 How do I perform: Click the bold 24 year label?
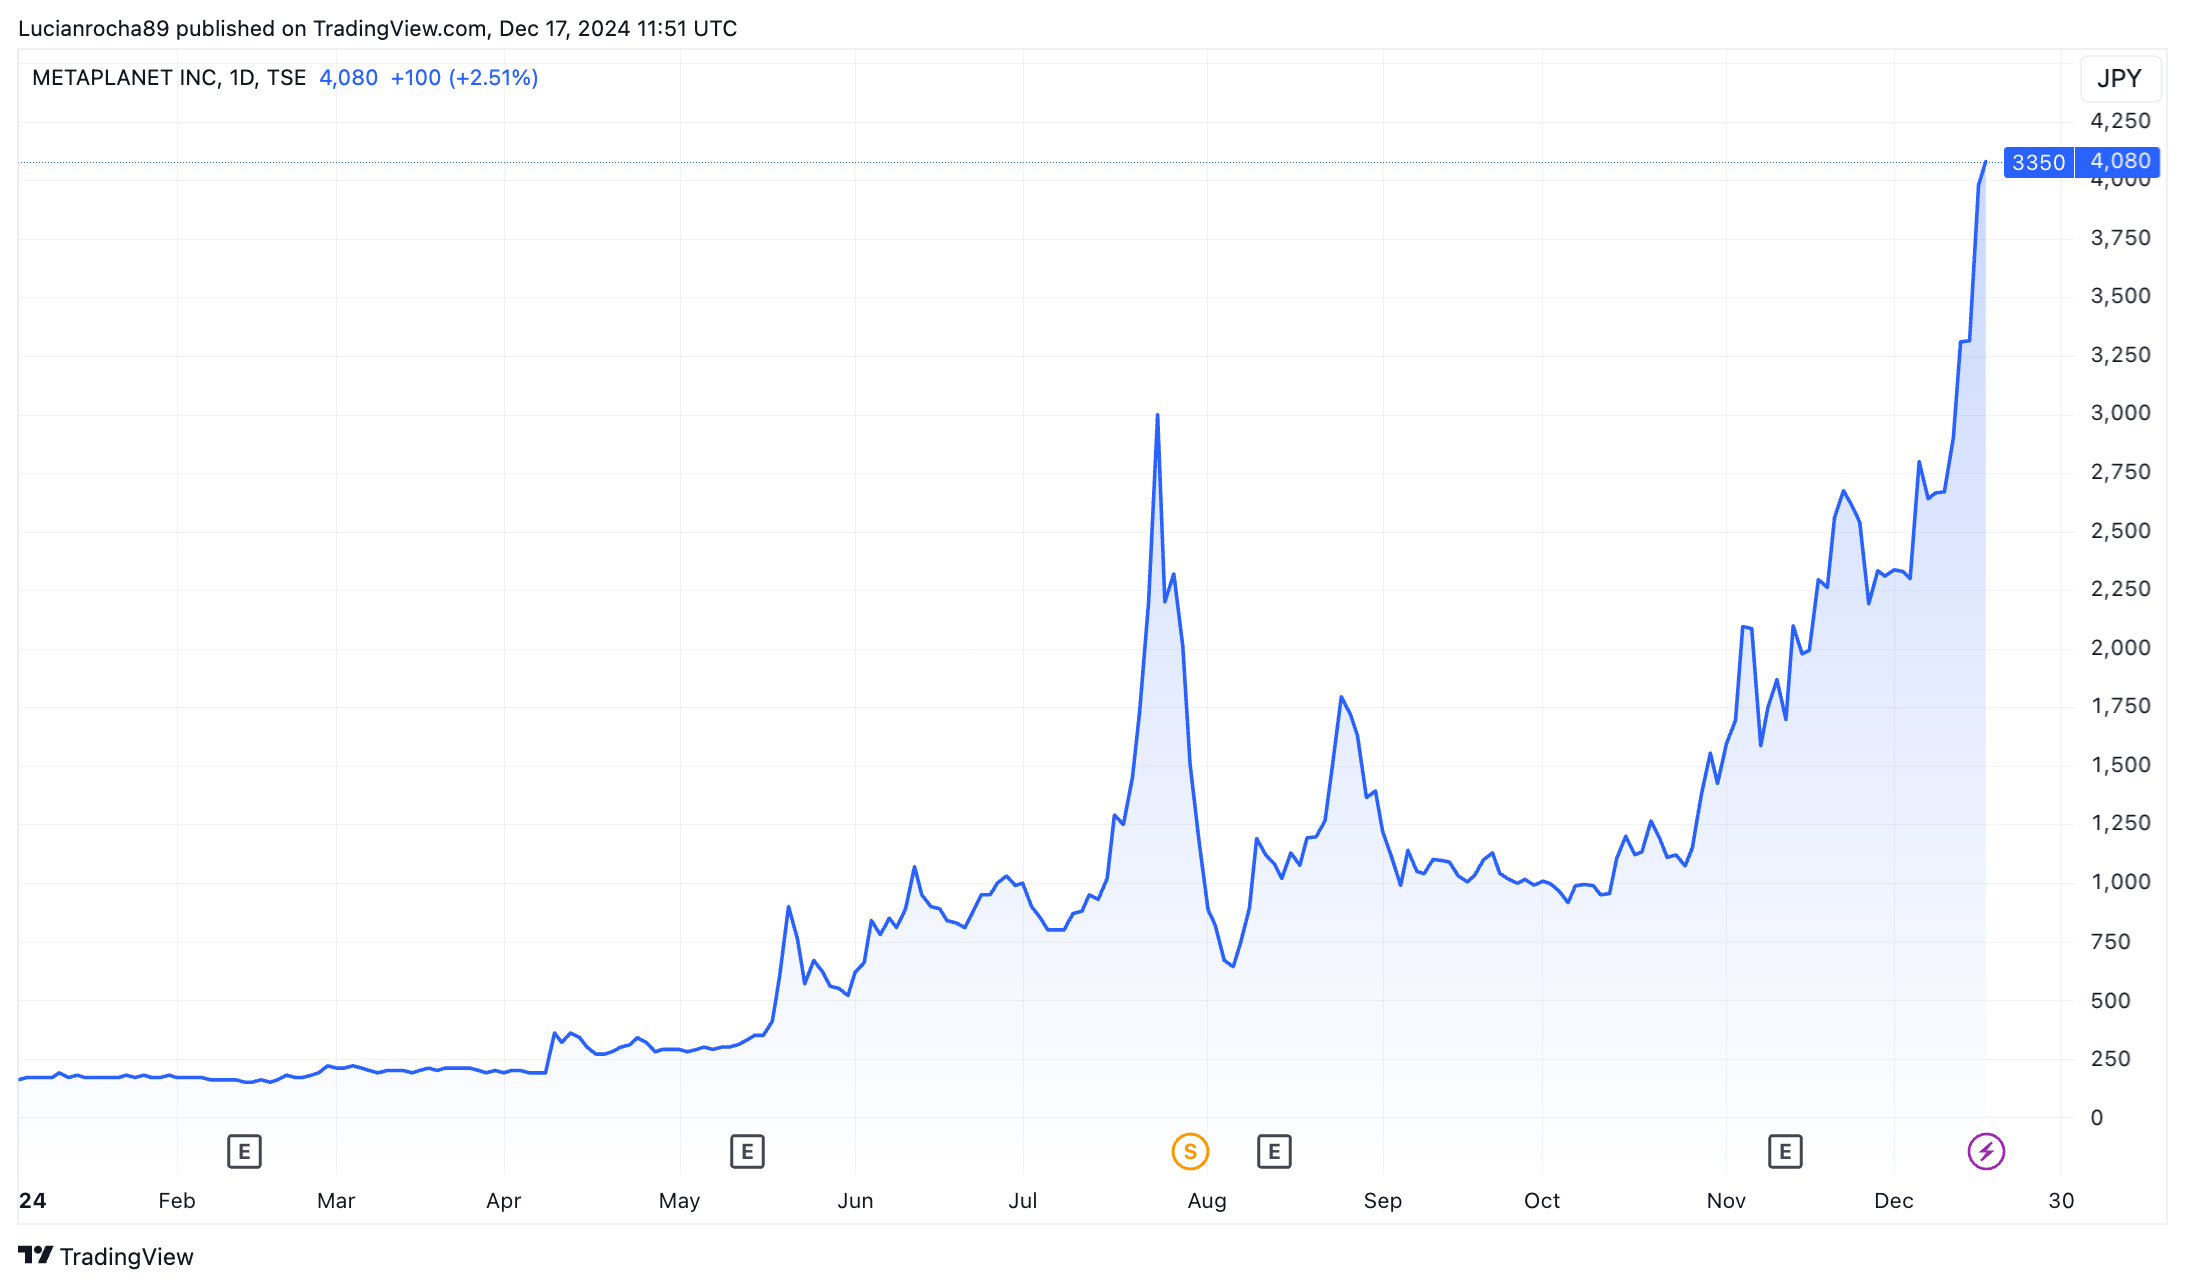coord(32,1200)
